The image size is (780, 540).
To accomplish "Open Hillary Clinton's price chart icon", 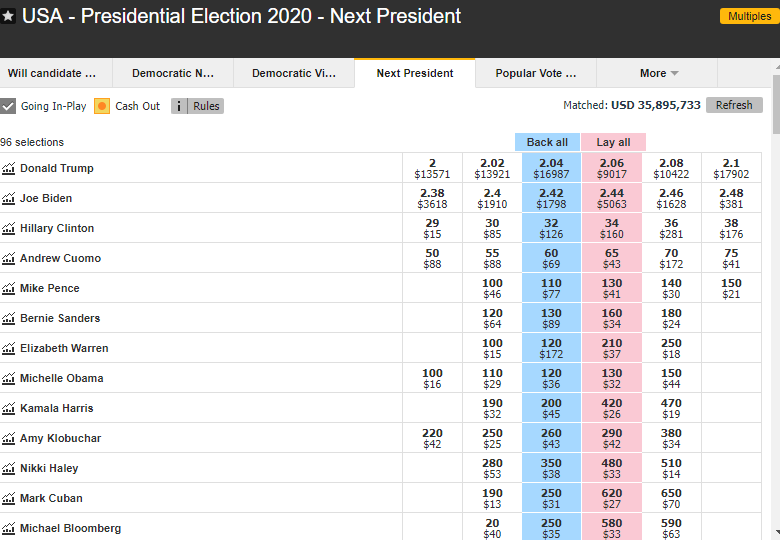I will point(9,229).
